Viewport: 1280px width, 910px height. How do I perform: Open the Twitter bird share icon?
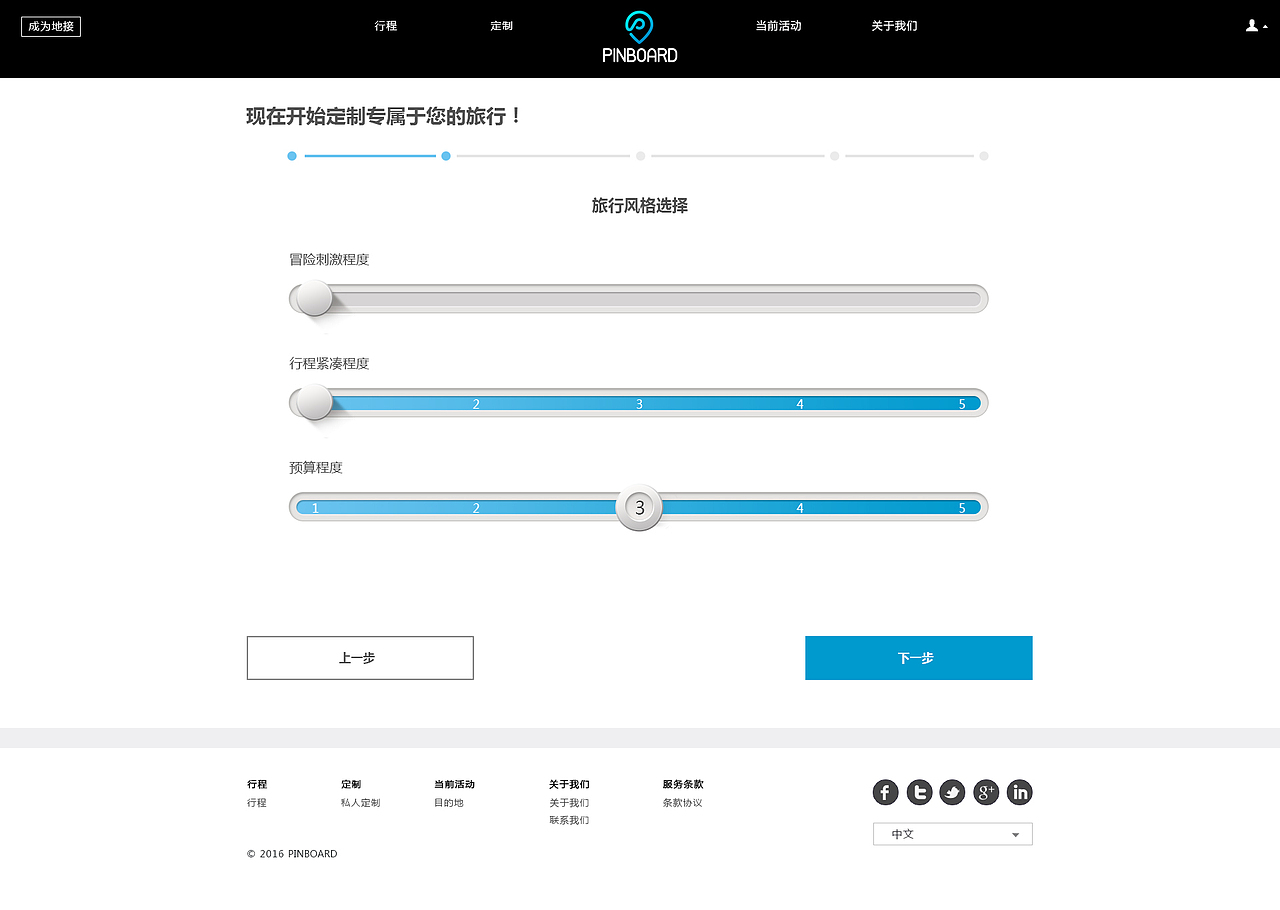[x=952, y=792]
